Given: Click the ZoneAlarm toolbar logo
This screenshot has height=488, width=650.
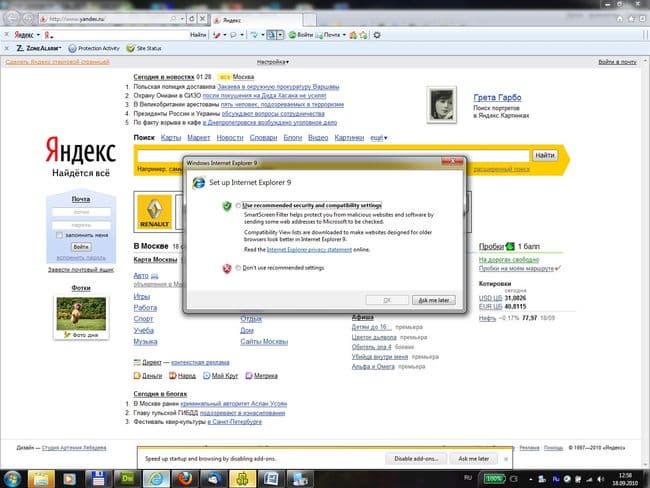Looking at the screenshot, I should tap(38, 48).
